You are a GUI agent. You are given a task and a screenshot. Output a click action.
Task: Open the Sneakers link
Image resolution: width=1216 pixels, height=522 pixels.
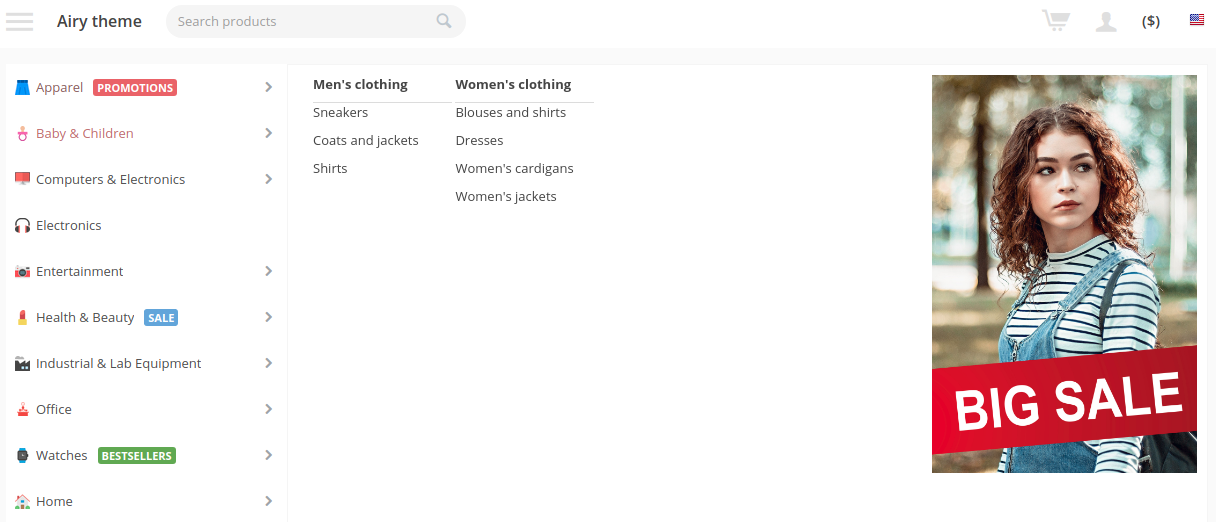(341, 113)
